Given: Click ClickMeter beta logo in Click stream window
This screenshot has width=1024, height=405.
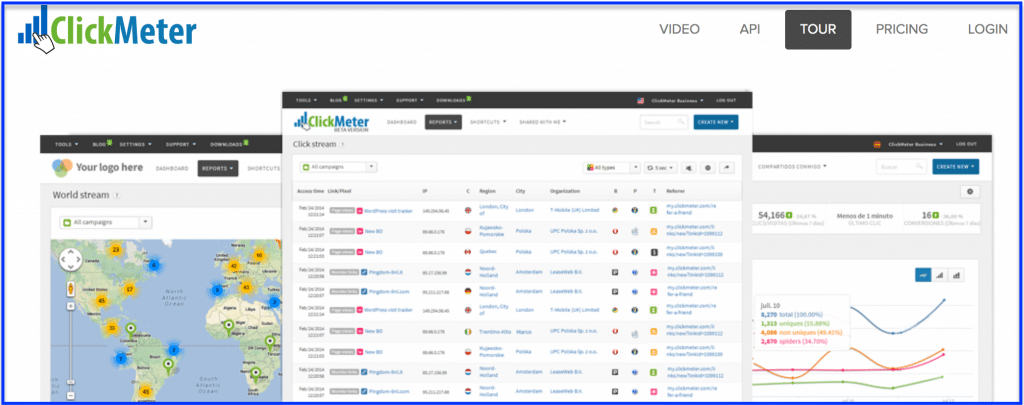Looking at the screenshot, I should point(332,122).
